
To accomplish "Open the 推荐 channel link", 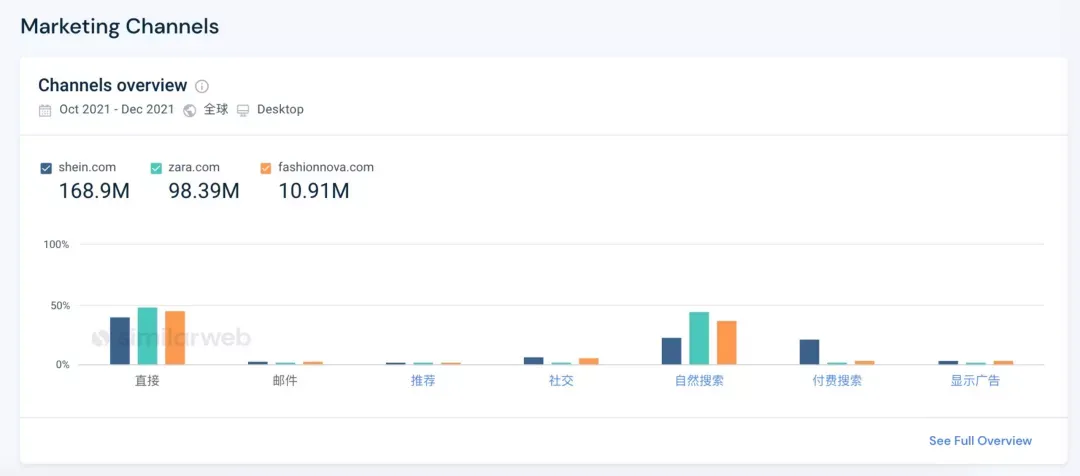I will point(423,381).
